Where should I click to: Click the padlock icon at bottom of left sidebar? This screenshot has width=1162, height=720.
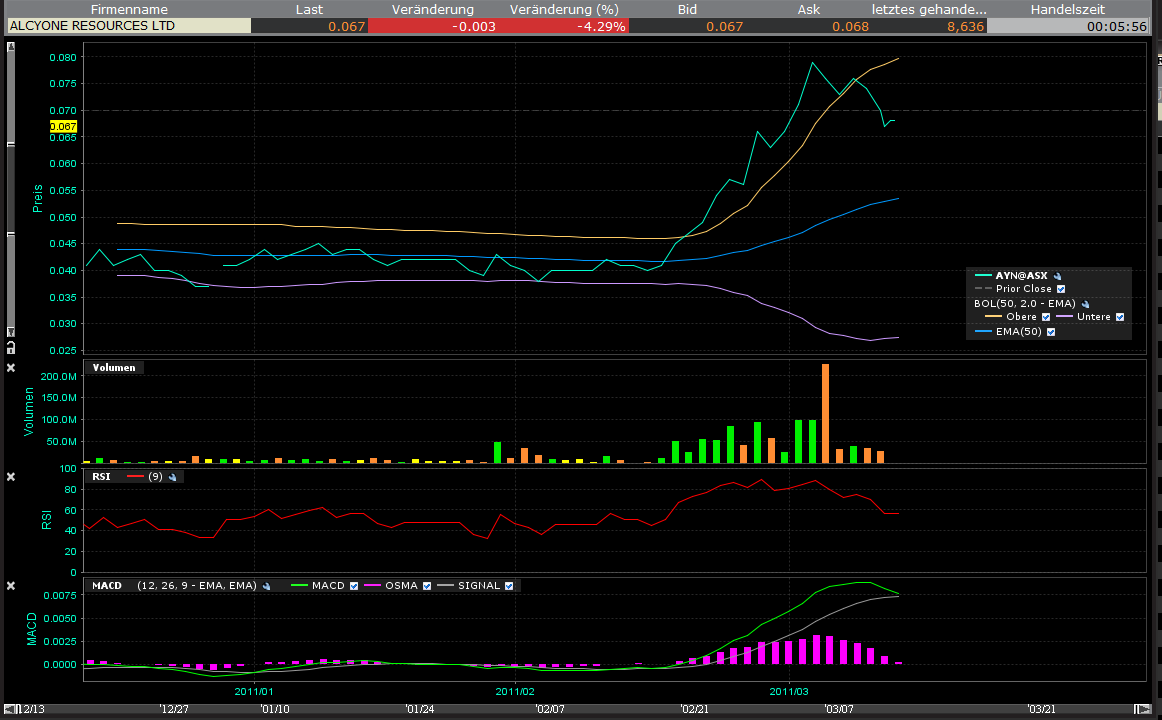coord(11,345)
